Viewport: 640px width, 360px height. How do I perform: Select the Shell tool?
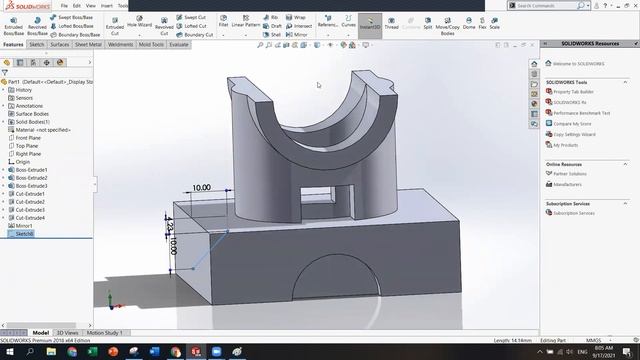[x=272, y=35]
